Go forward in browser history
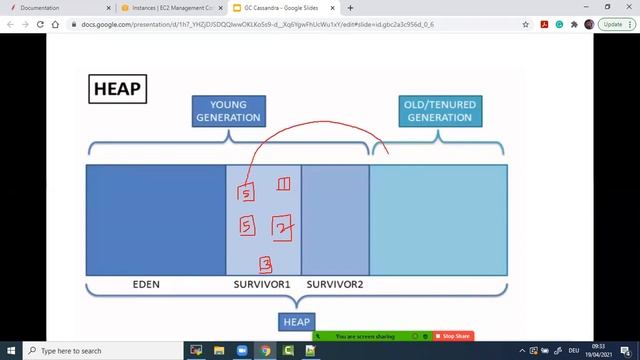This screenshot has height=360, width=640. coord(25,24)
